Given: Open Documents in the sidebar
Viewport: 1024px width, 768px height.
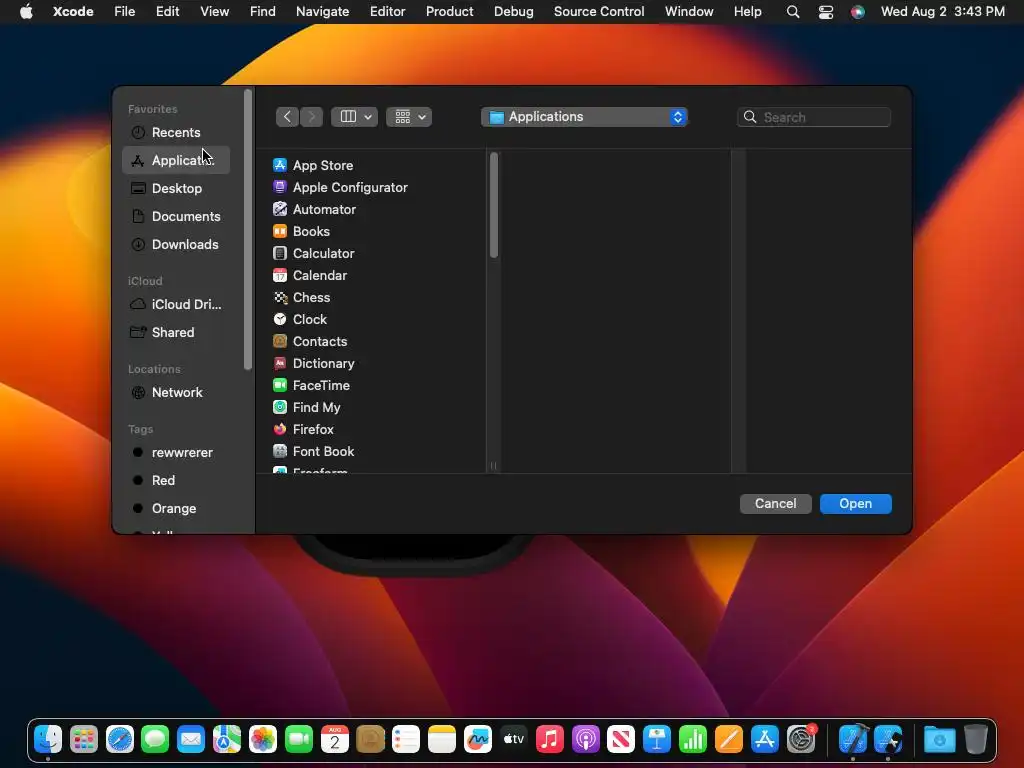Looking at the screenshot, I should [x=176, y=216].
